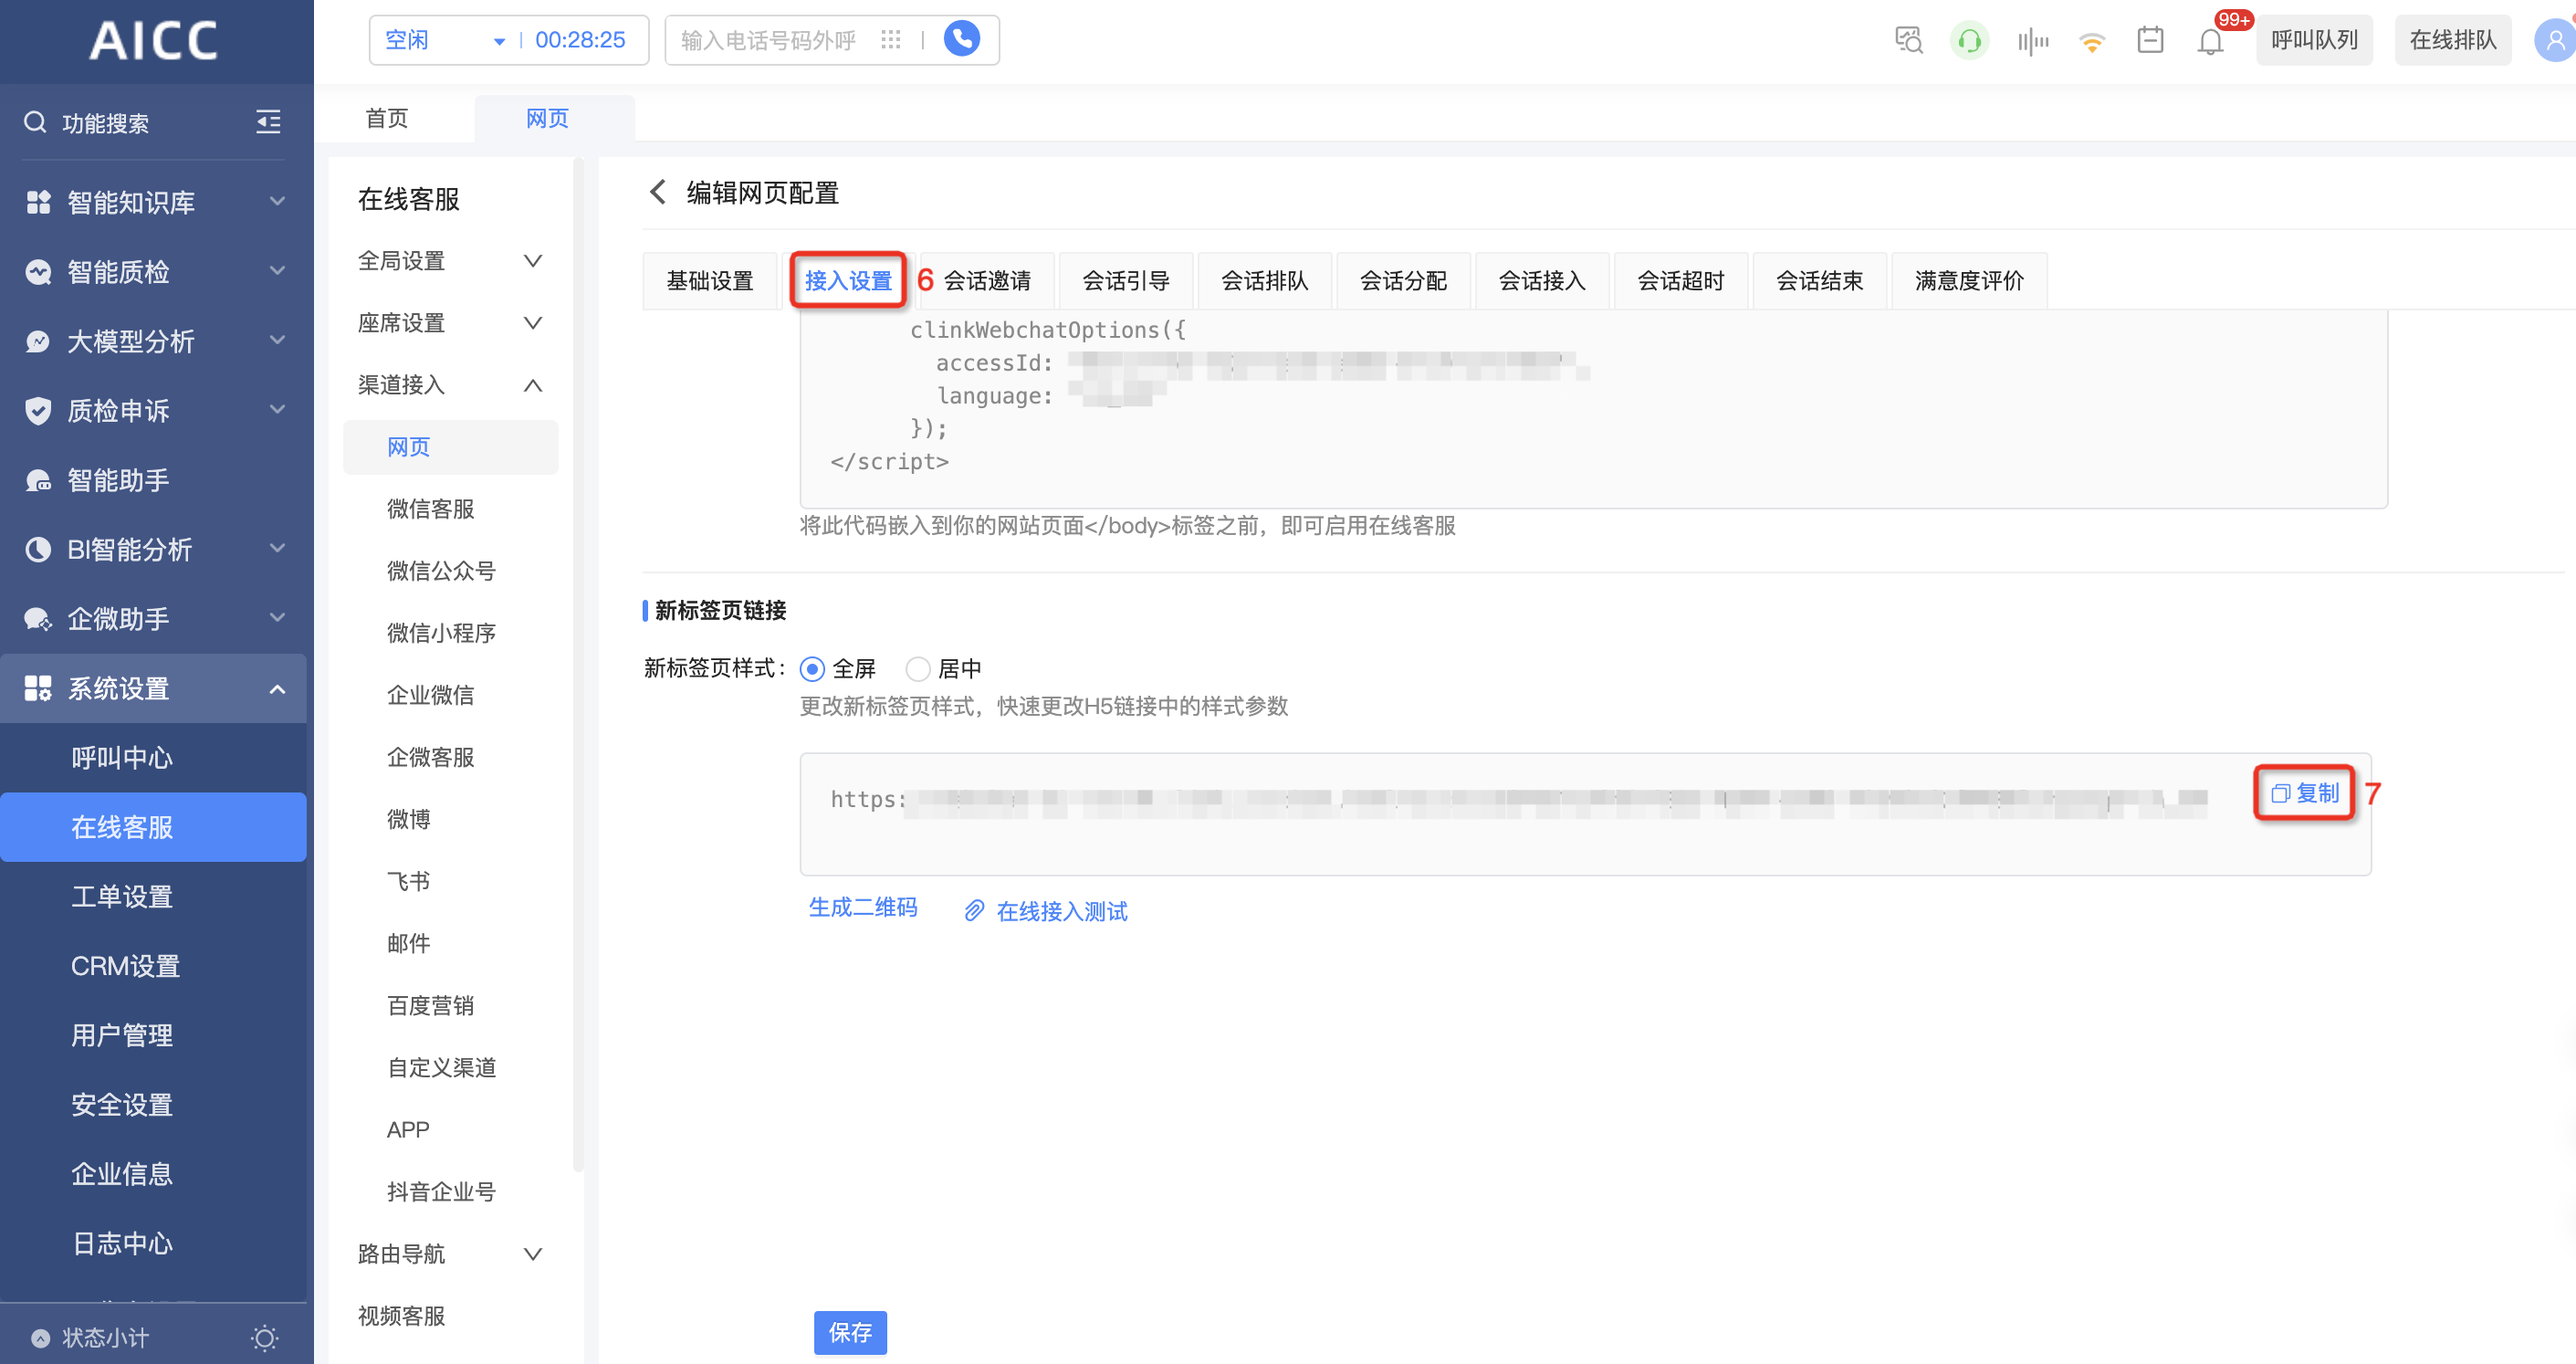Click the paperclip icon beside 在线接入测试

[x=974, y=910]
